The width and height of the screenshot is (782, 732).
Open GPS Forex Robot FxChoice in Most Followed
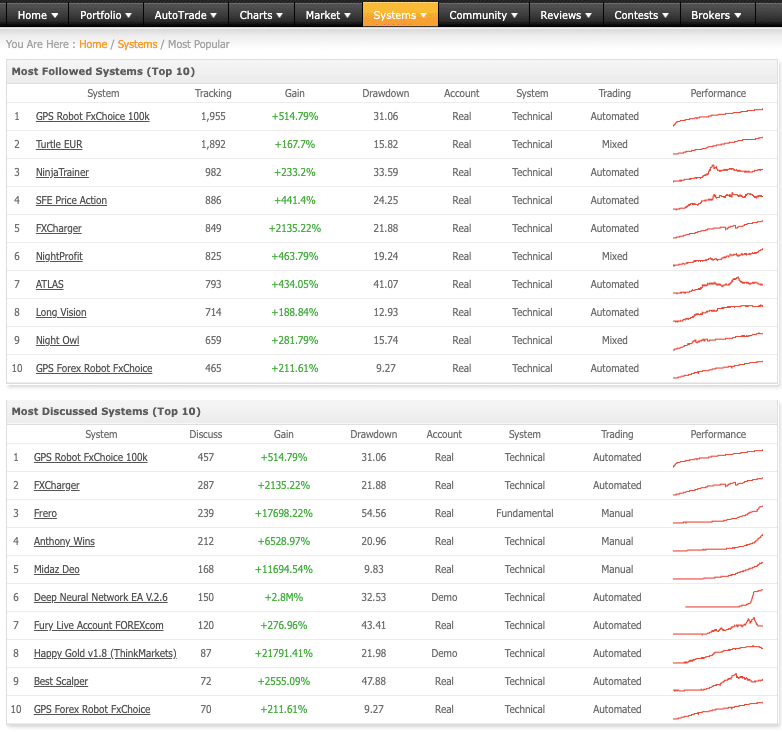tap(94, 368)
